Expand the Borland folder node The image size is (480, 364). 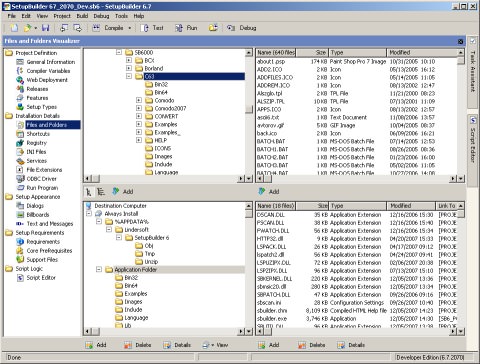(129, 68)
